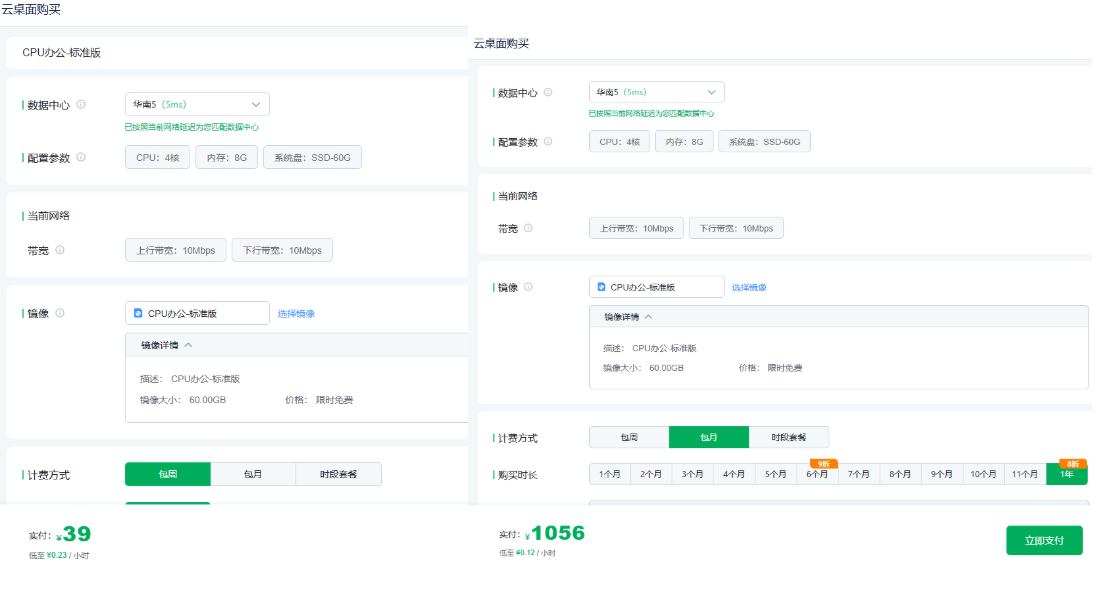This screenshot has height=592, width=1114.
Task: Select 3个月 purchase duration
Action: (x=693, y=474)
